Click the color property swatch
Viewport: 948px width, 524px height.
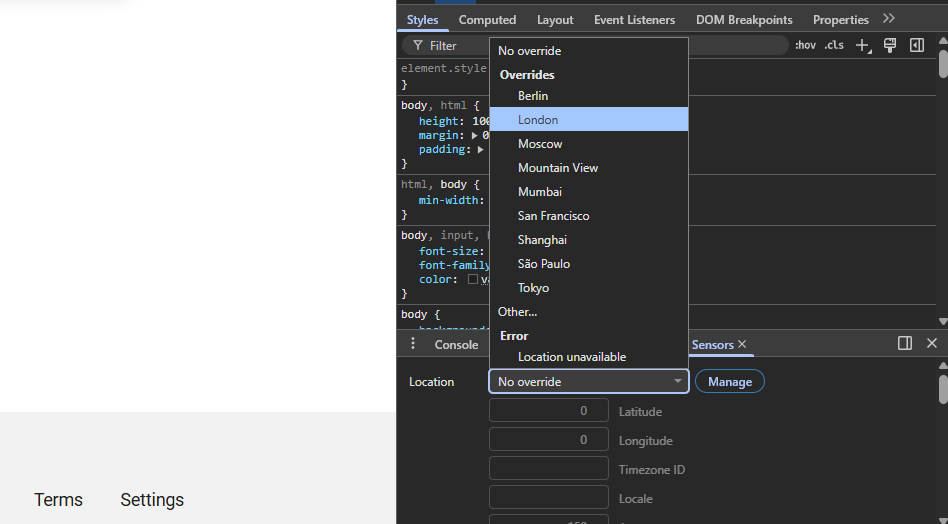473,279
